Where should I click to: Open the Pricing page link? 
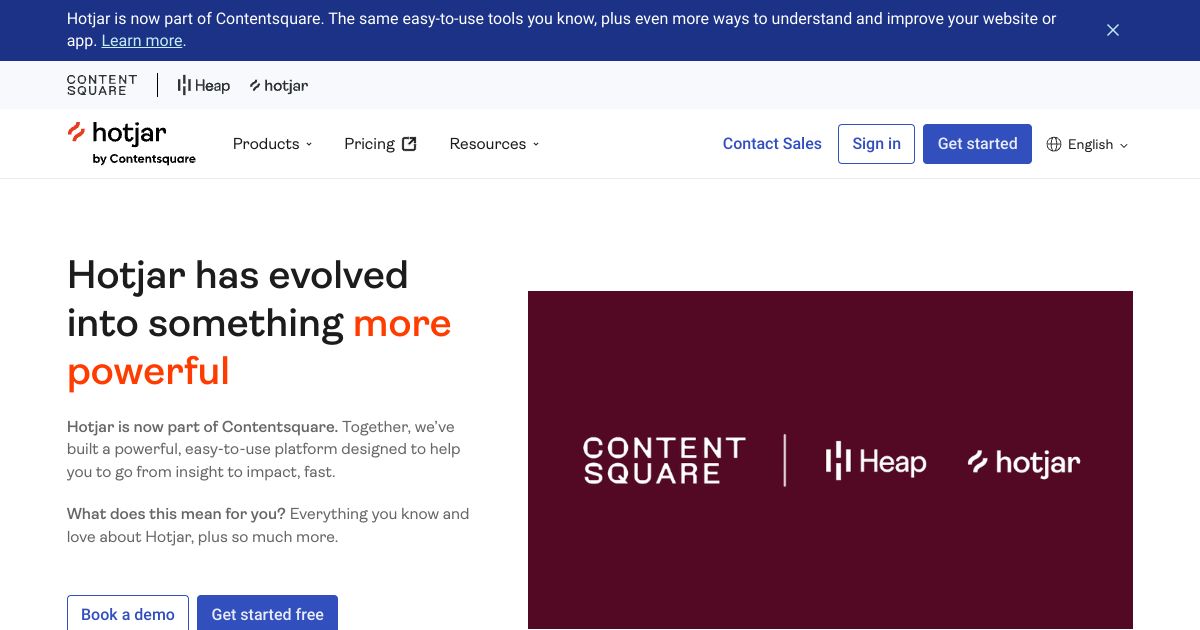pyautogui.click(x=380, y=144)
